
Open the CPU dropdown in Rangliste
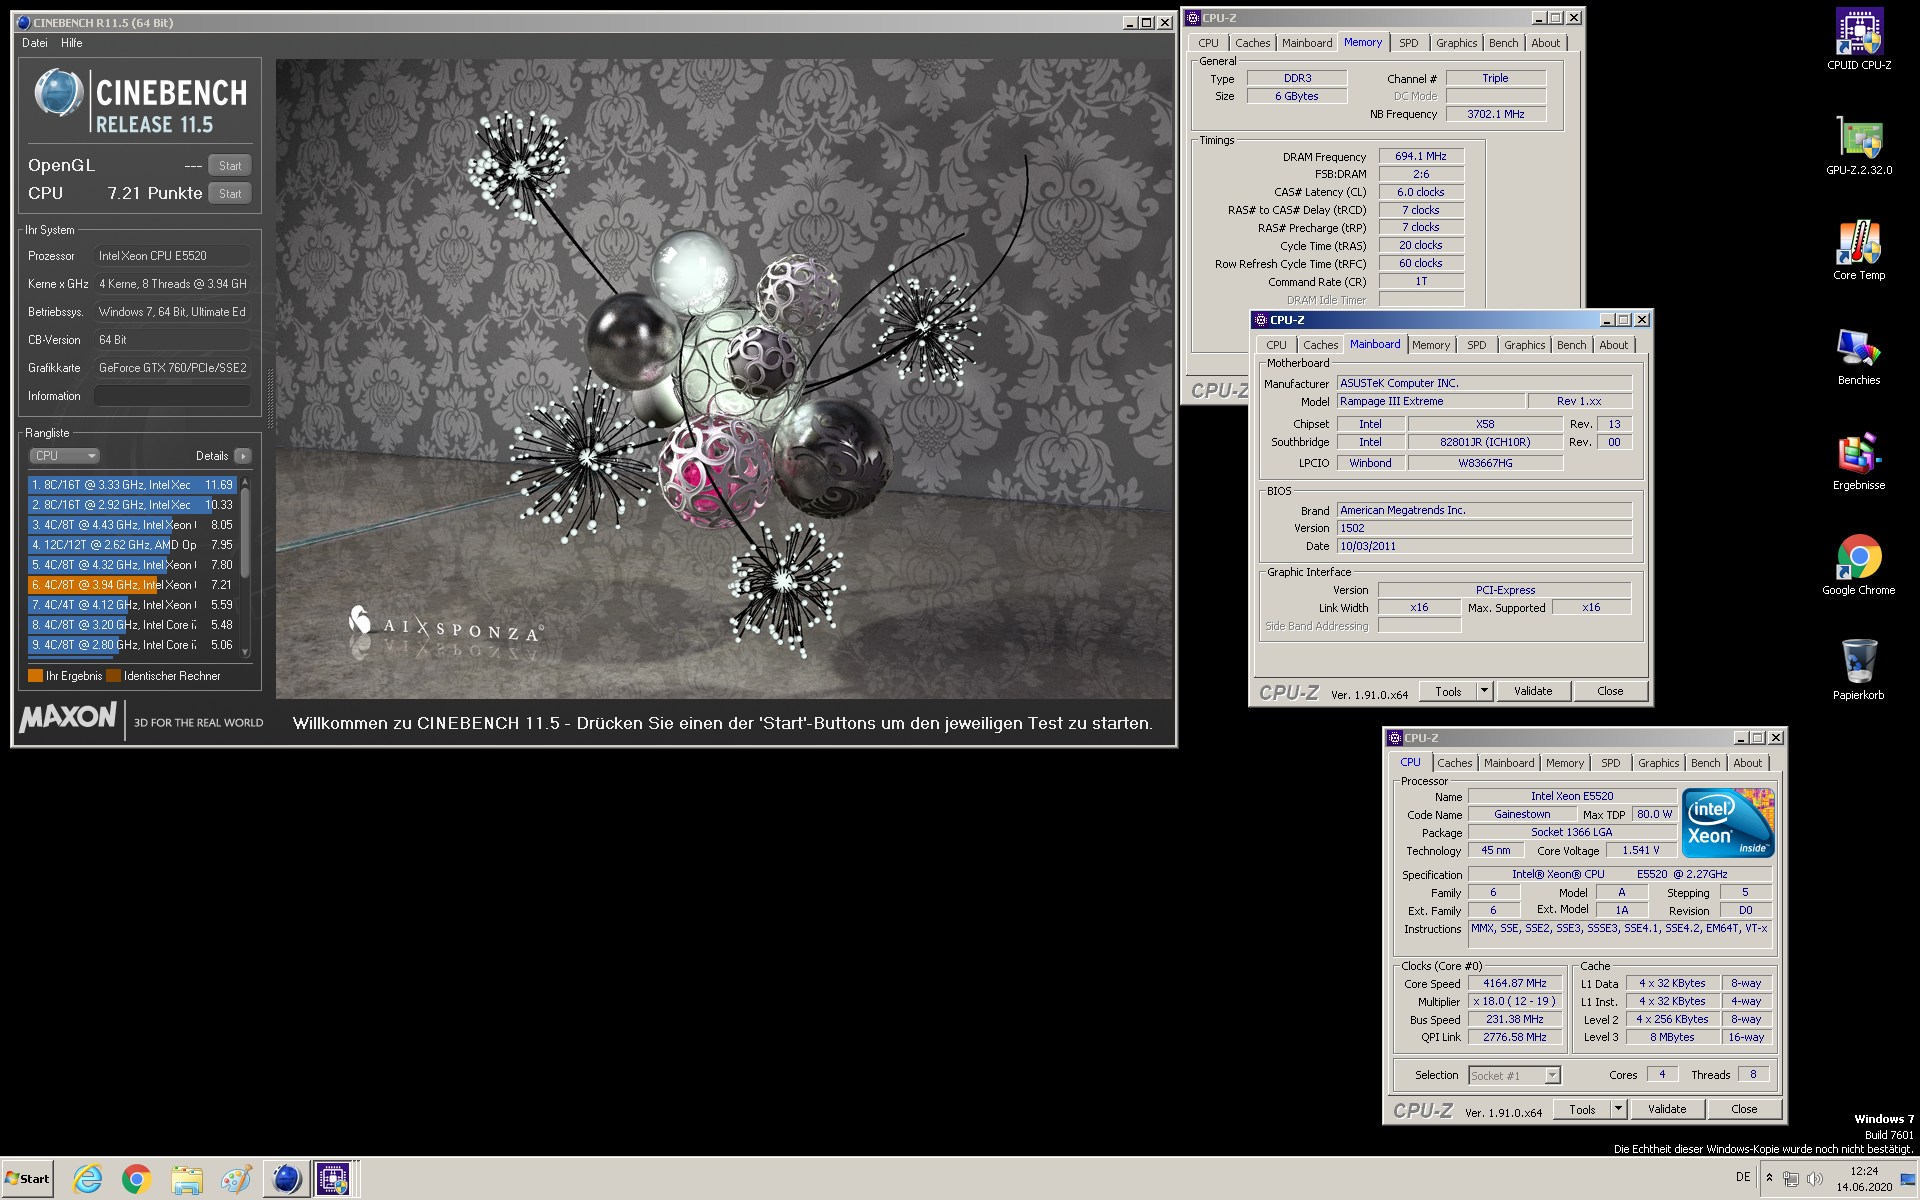[x=64, y=456]
